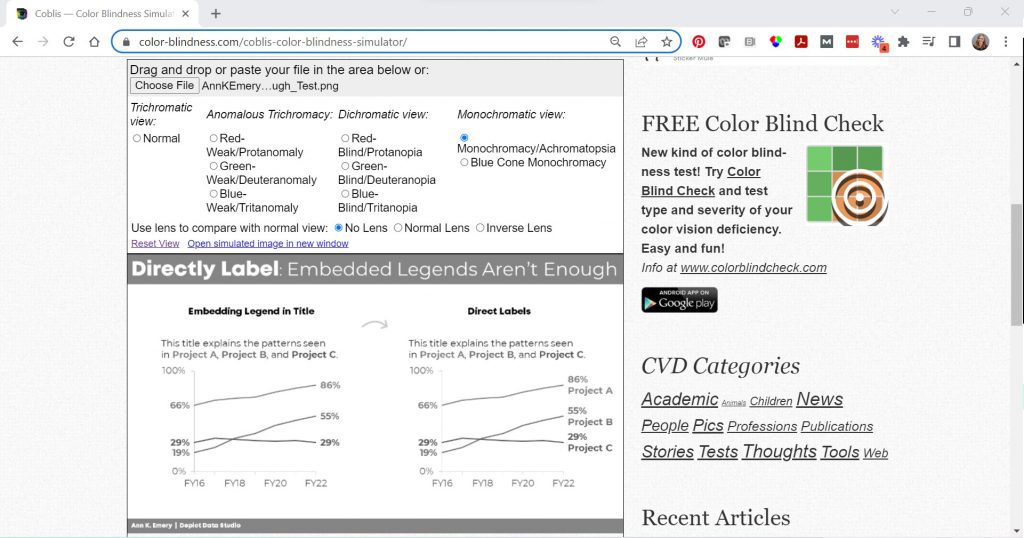Screen dimensions: 1024x538
Task: Open the Pics category
Action: [708, 426]
